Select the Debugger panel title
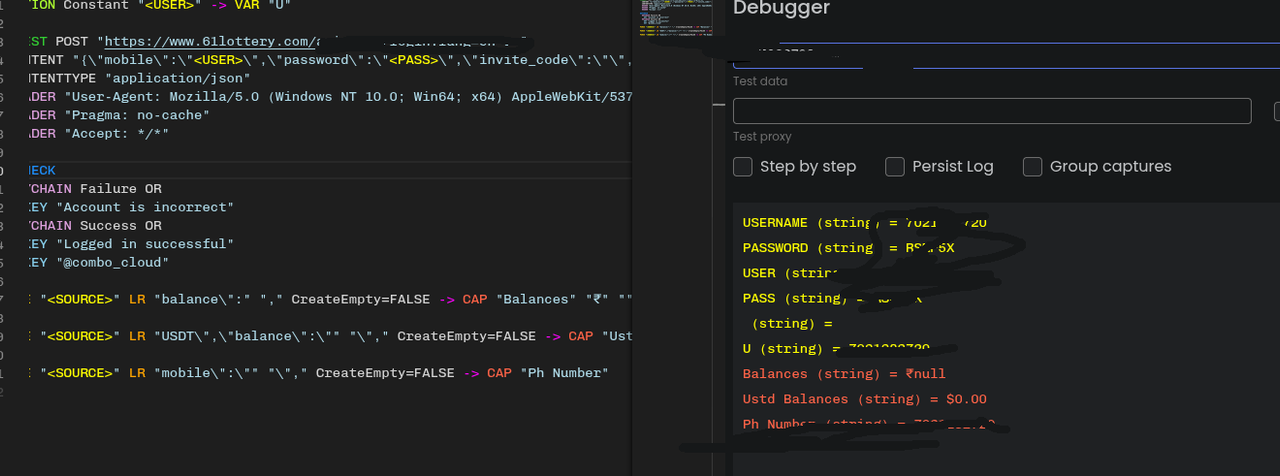1280x476 pixels. 781,8
